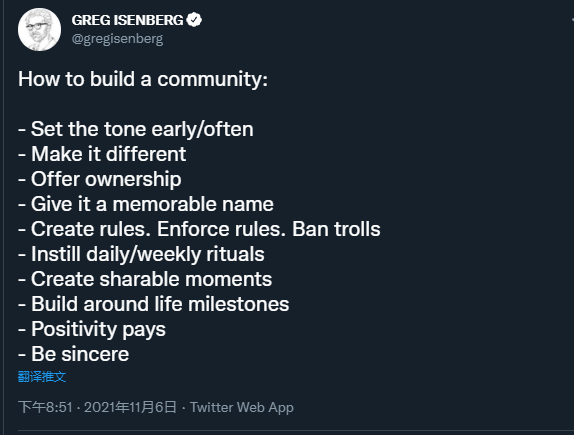
Task: Click the 2021年11月6日 date
Action: coord(130,407)
